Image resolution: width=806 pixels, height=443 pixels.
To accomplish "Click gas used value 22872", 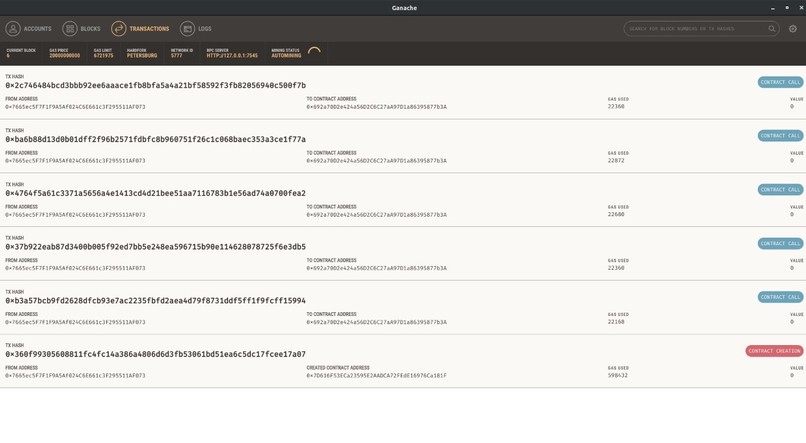I will point(616,161).
